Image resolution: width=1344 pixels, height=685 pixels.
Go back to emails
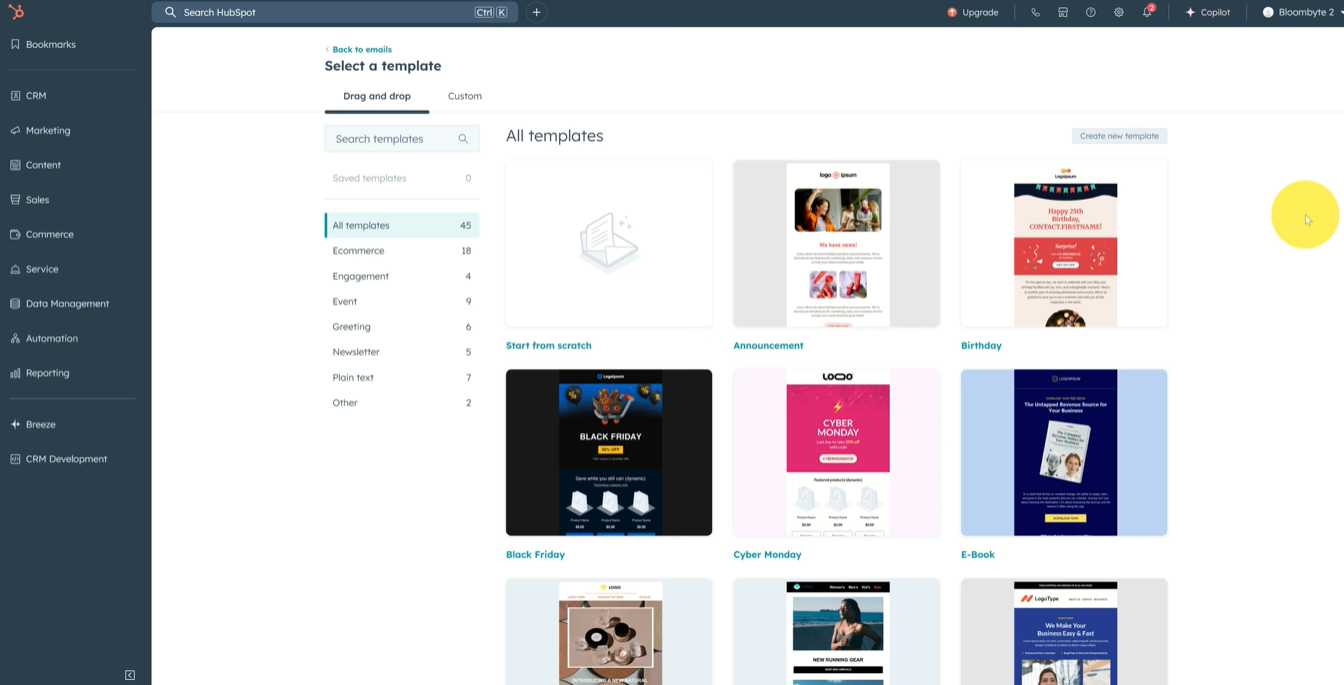(x=358, y=49)
